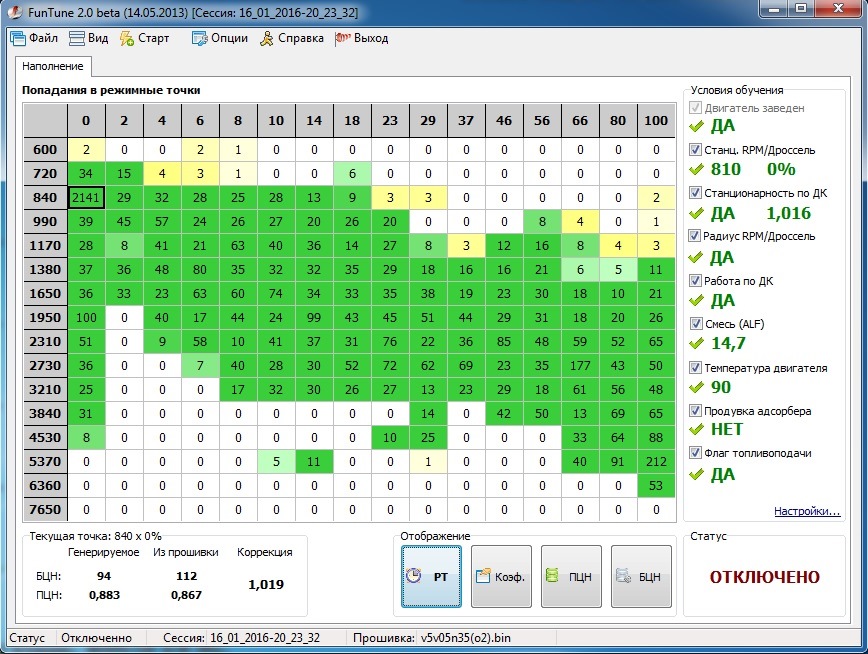Click the green checkmark beside НЕТ
868x654 pixels.
pyautogui.click(x=696, y=429)
